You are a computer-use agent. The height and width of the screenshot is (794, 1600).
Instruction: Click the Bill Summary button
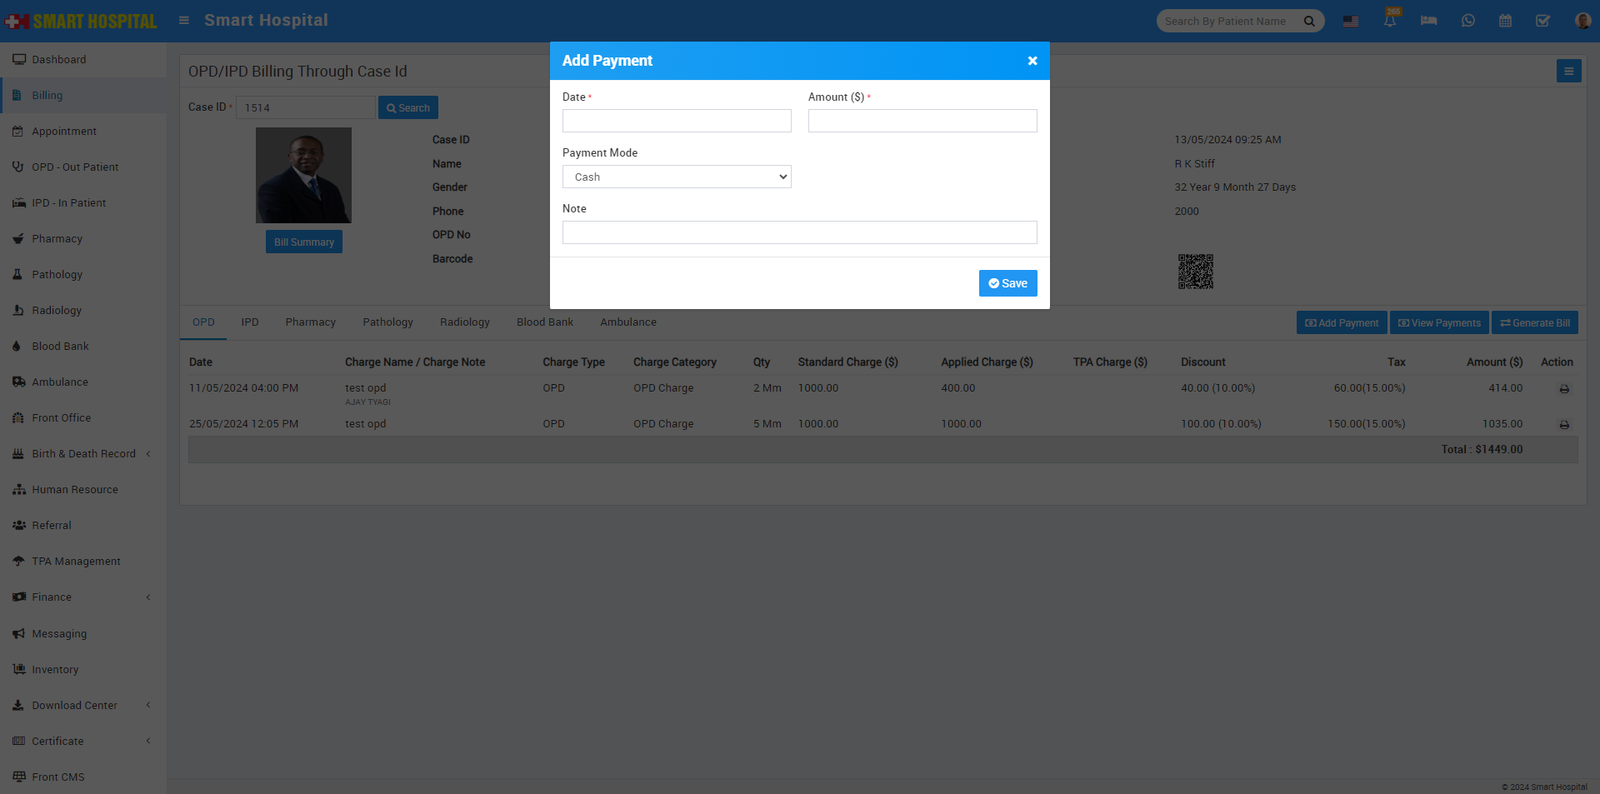click(x=304, y=242)
